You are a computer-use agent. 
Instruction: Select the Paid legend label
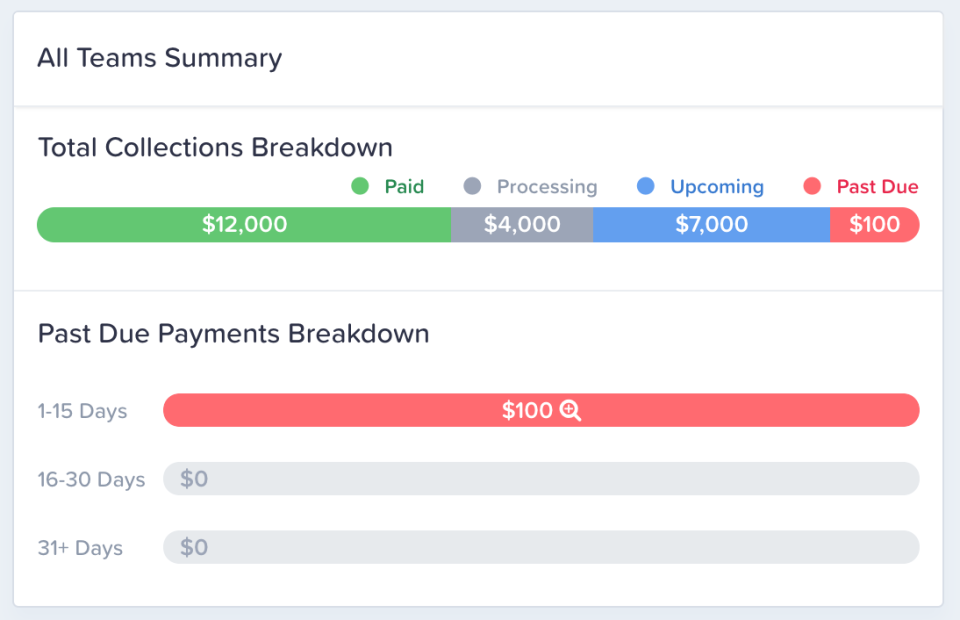tap(404, 187)
